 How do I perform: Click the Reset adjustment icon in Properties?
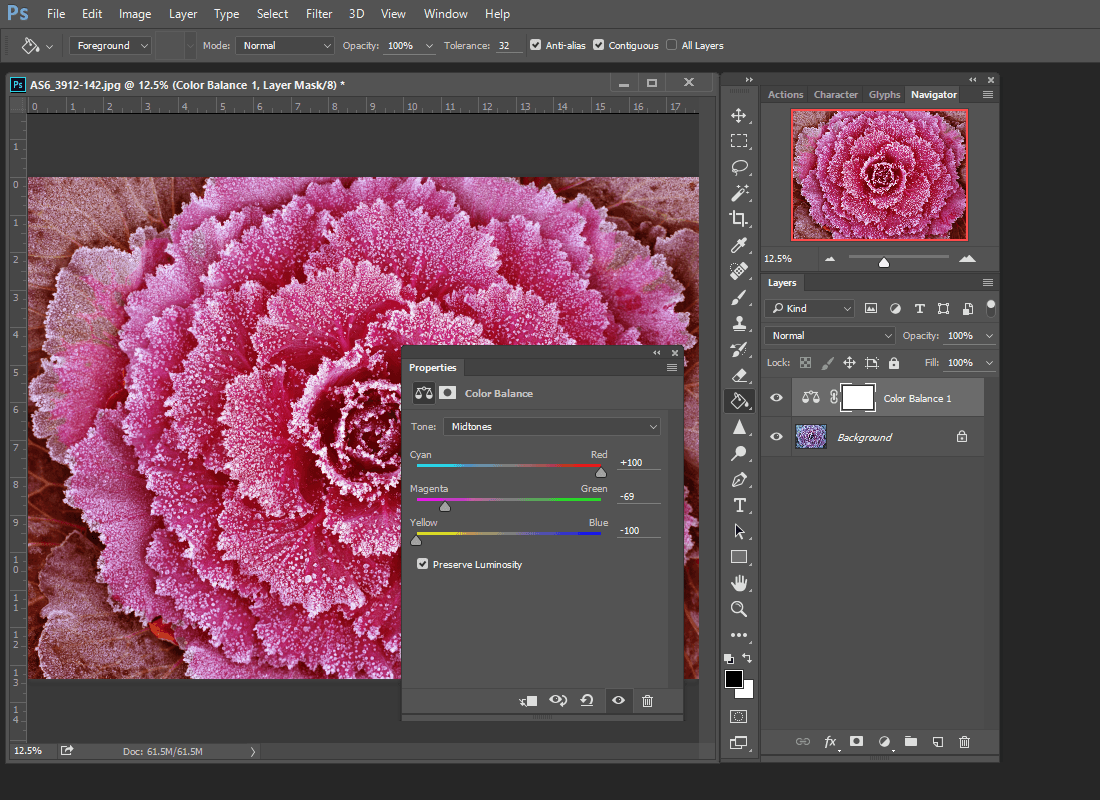click(587, 701)
